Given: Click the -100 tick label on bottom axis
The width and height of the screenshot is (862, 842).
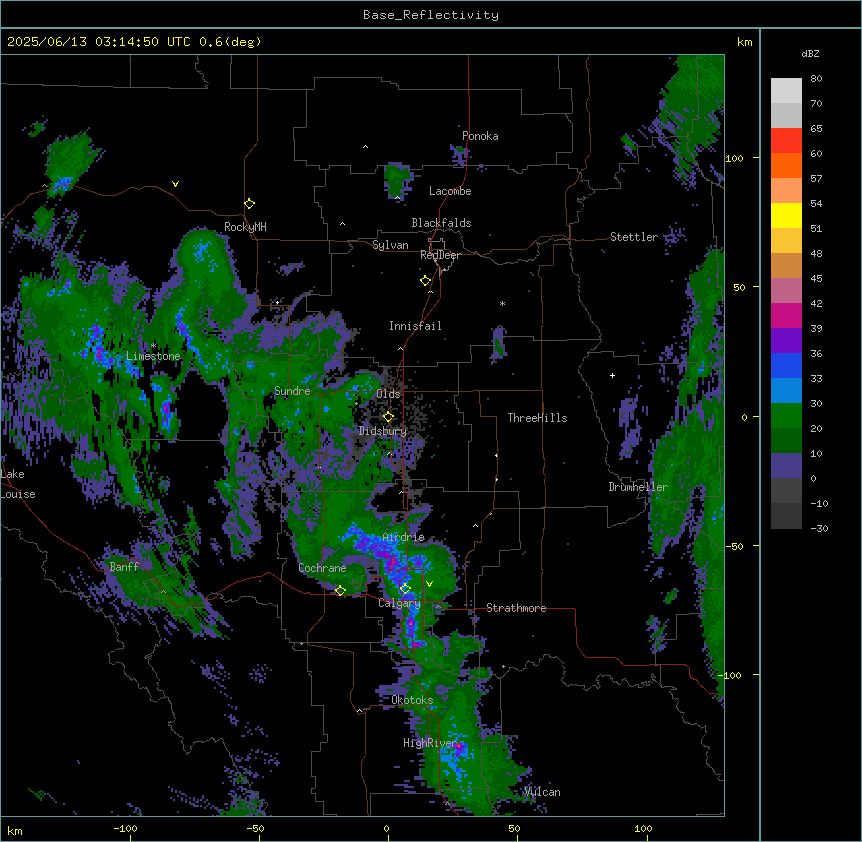Looking at the screenshot, I should [125, 828].
